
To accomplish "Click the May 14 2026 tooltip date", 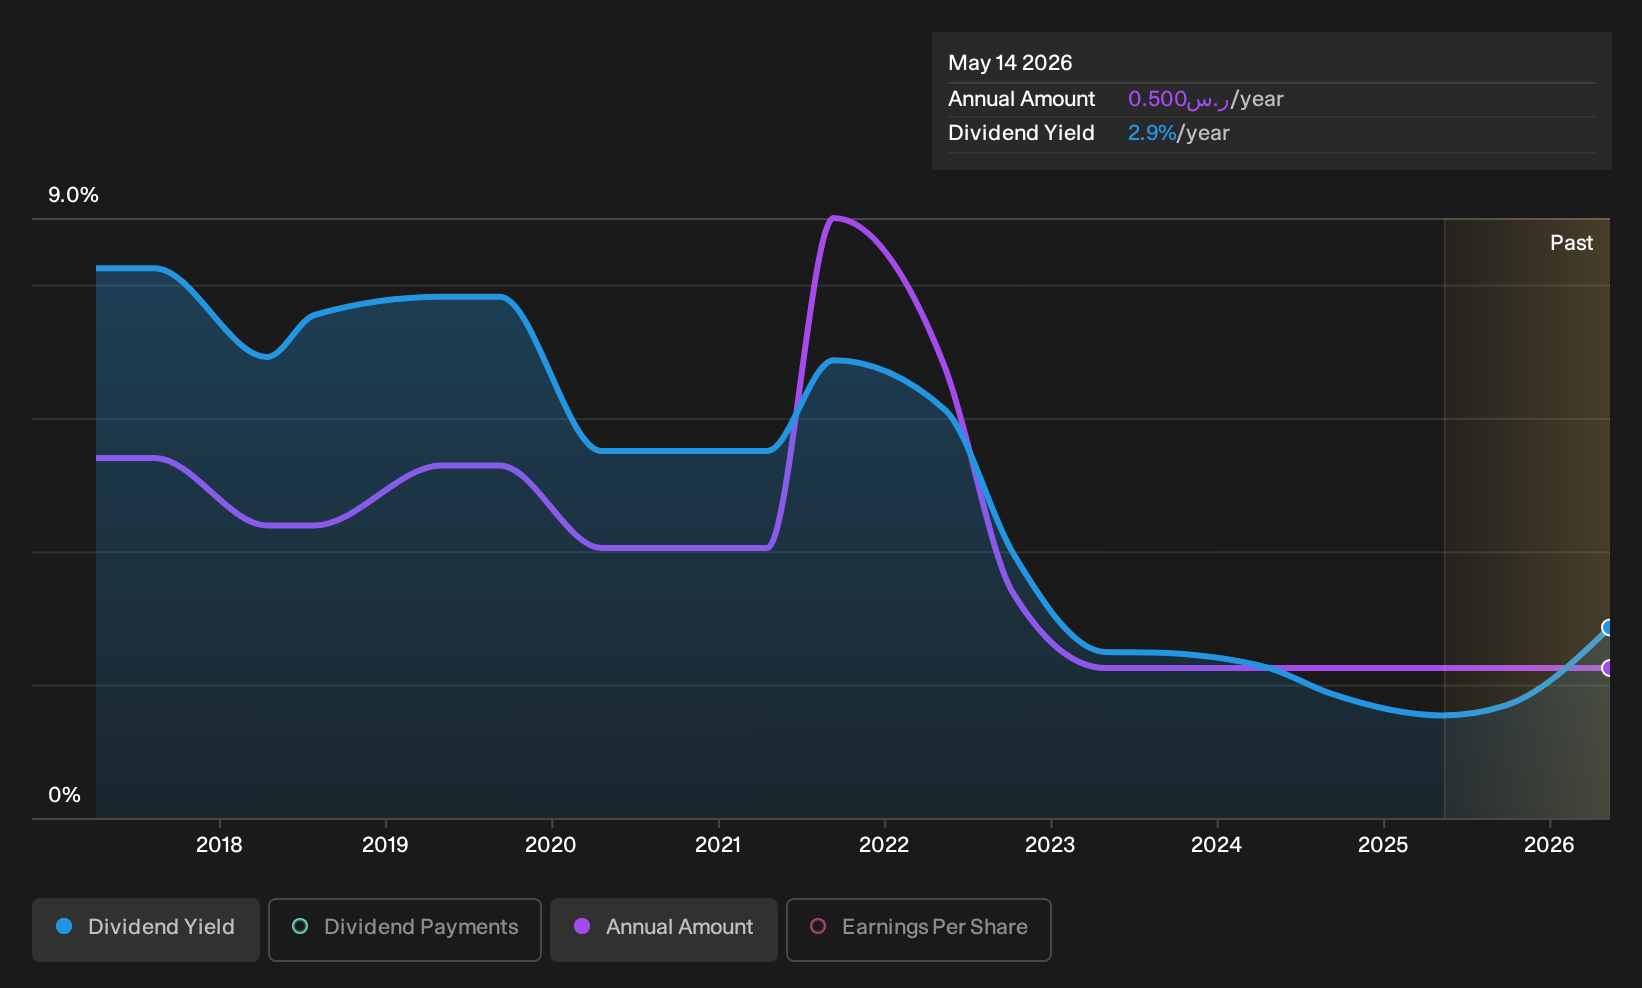I will (x=1010, y=63).
